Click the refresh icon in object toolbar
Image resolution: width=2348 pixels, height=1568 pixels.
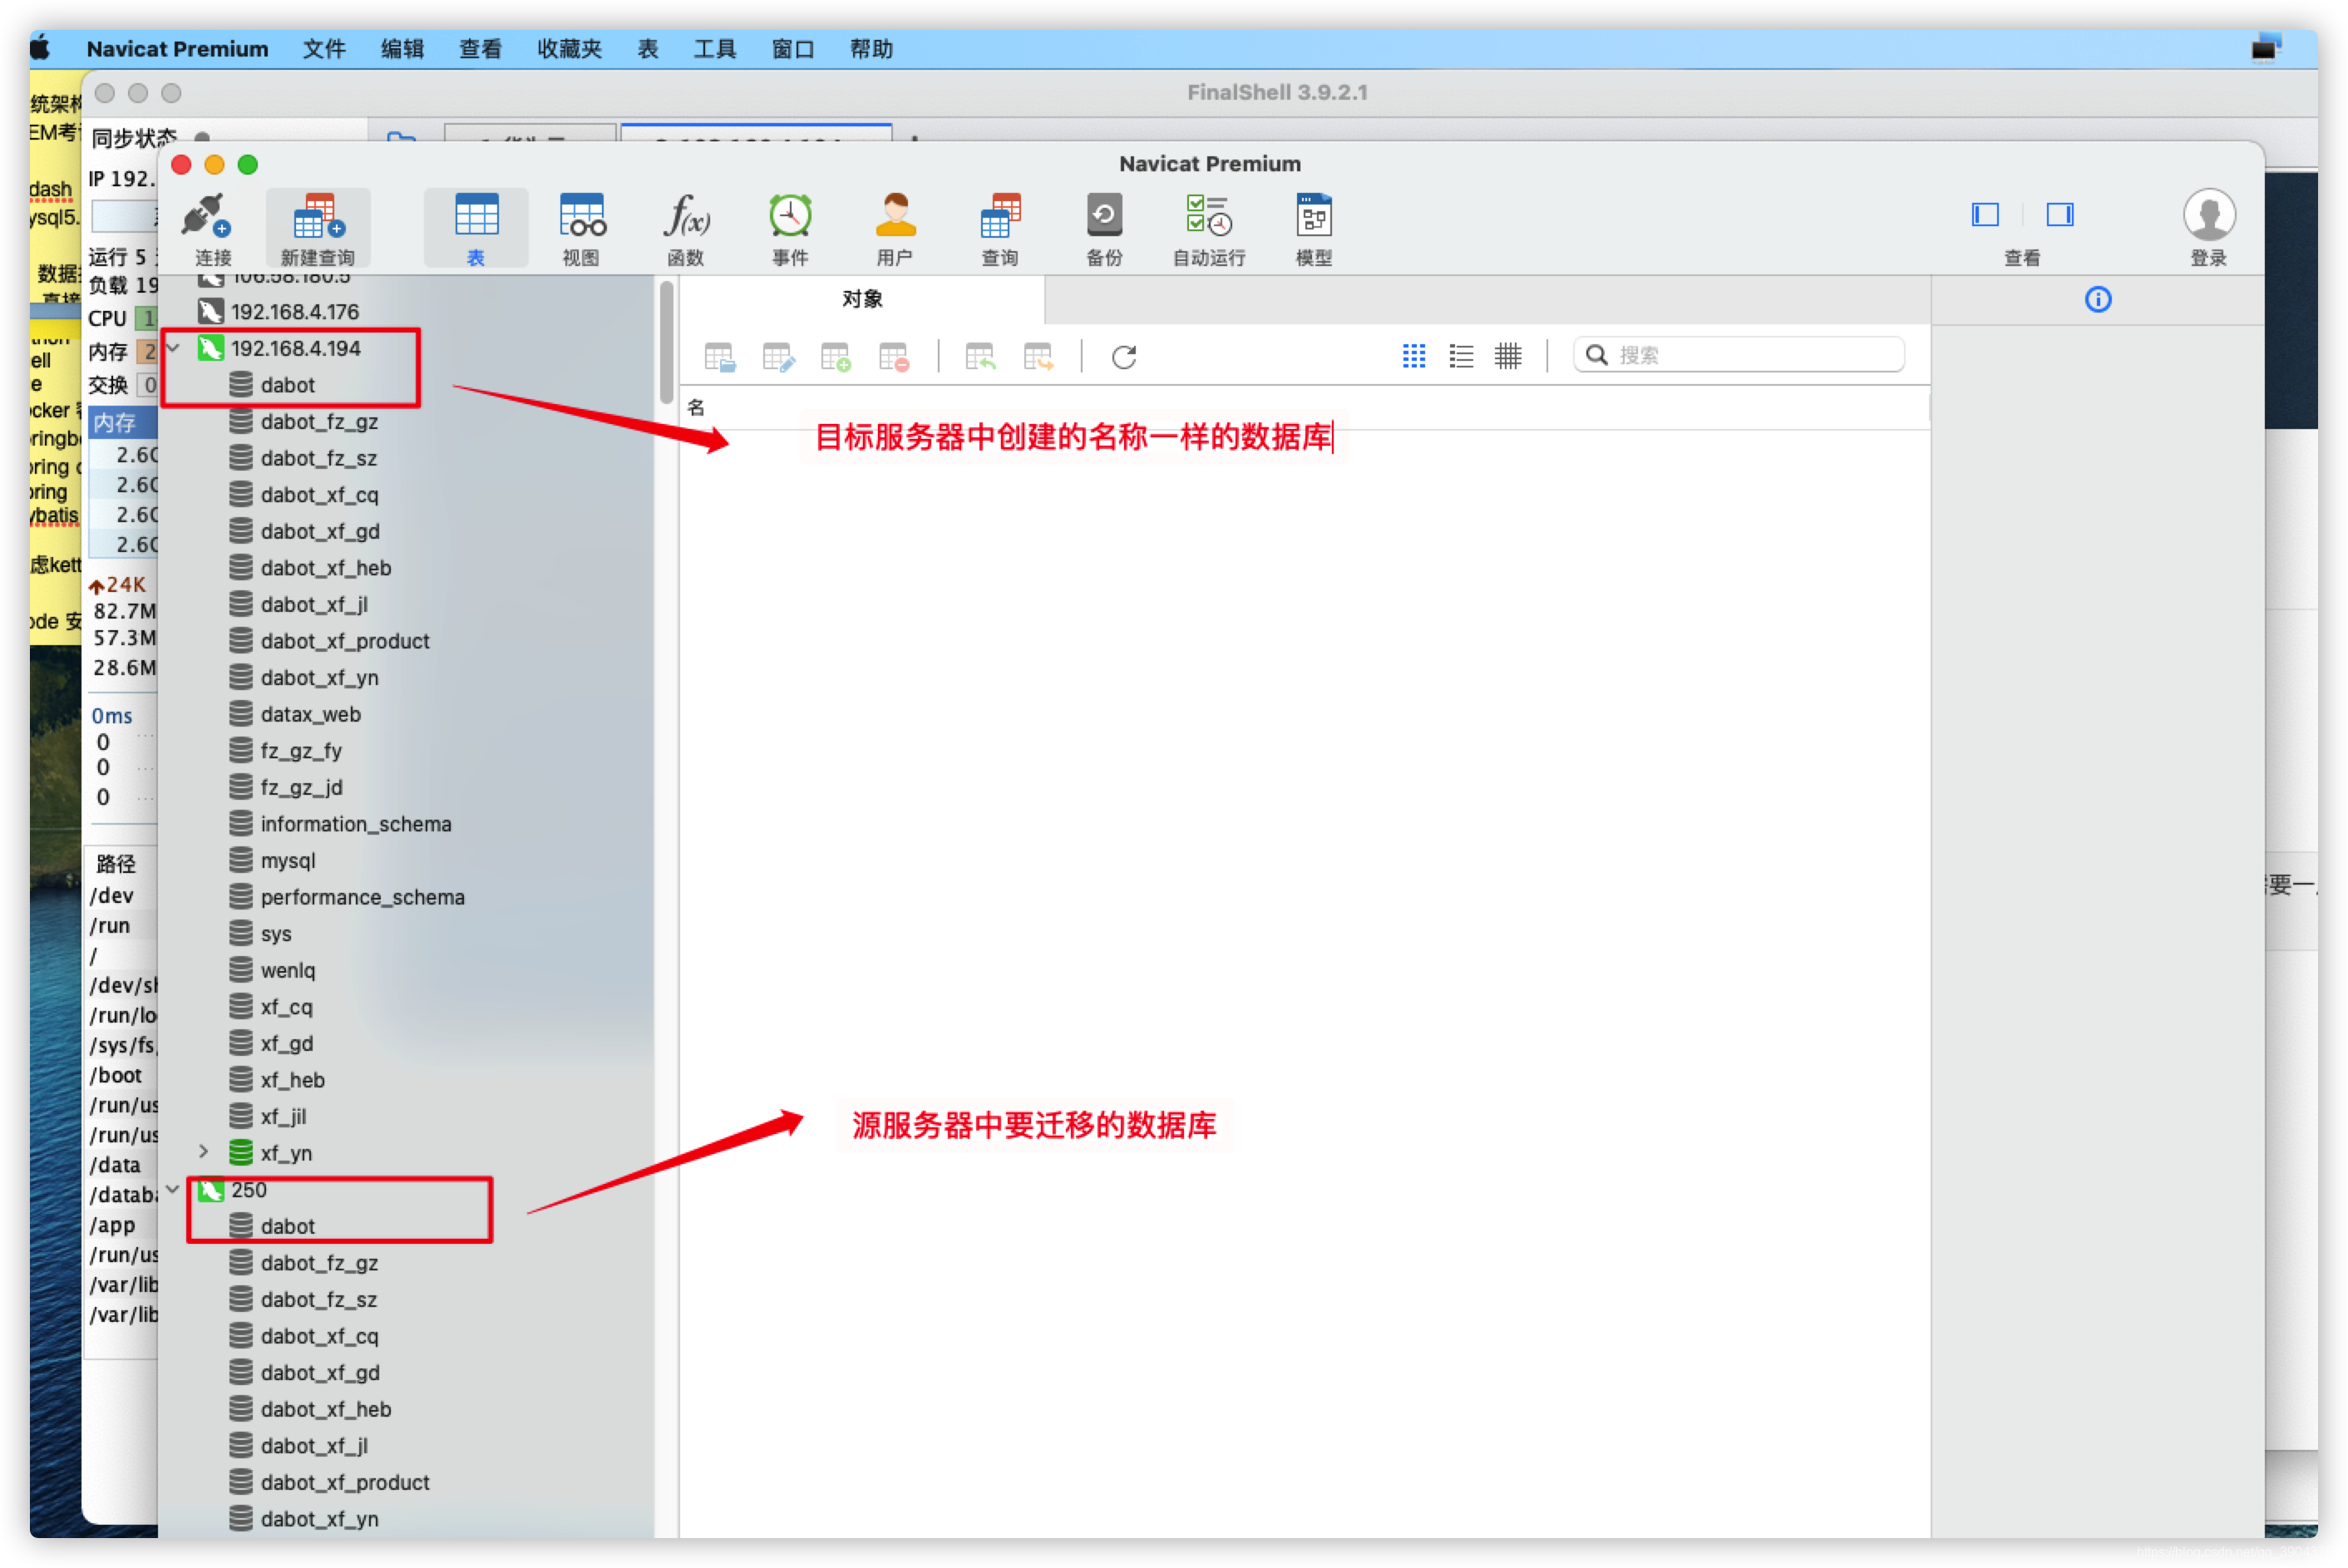pyautogui.click(x=1124, y=357)
